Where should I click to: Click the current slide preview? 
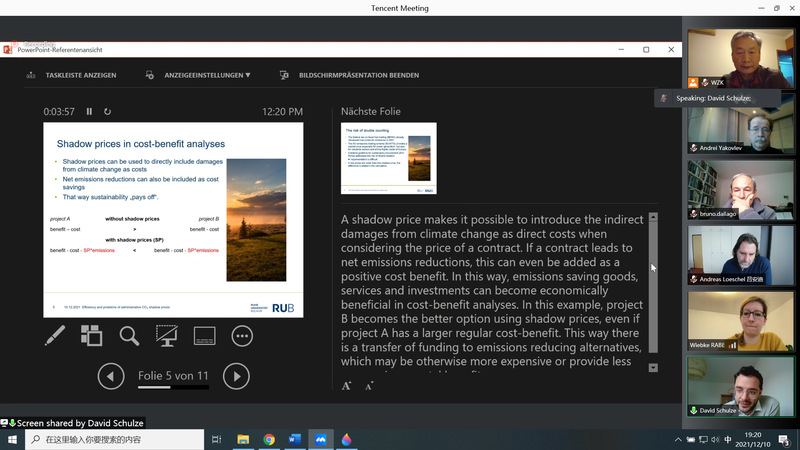point(173,220)
